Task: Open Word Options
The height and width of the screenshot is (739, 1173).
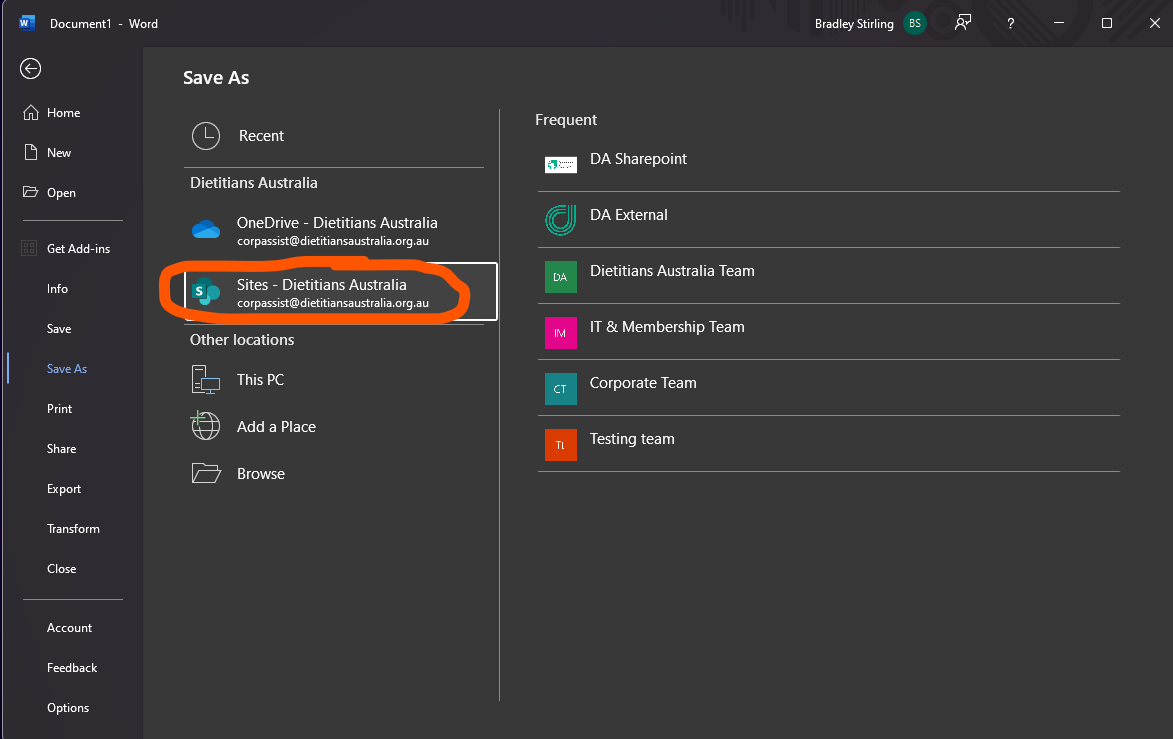Action: pos(67,707)
